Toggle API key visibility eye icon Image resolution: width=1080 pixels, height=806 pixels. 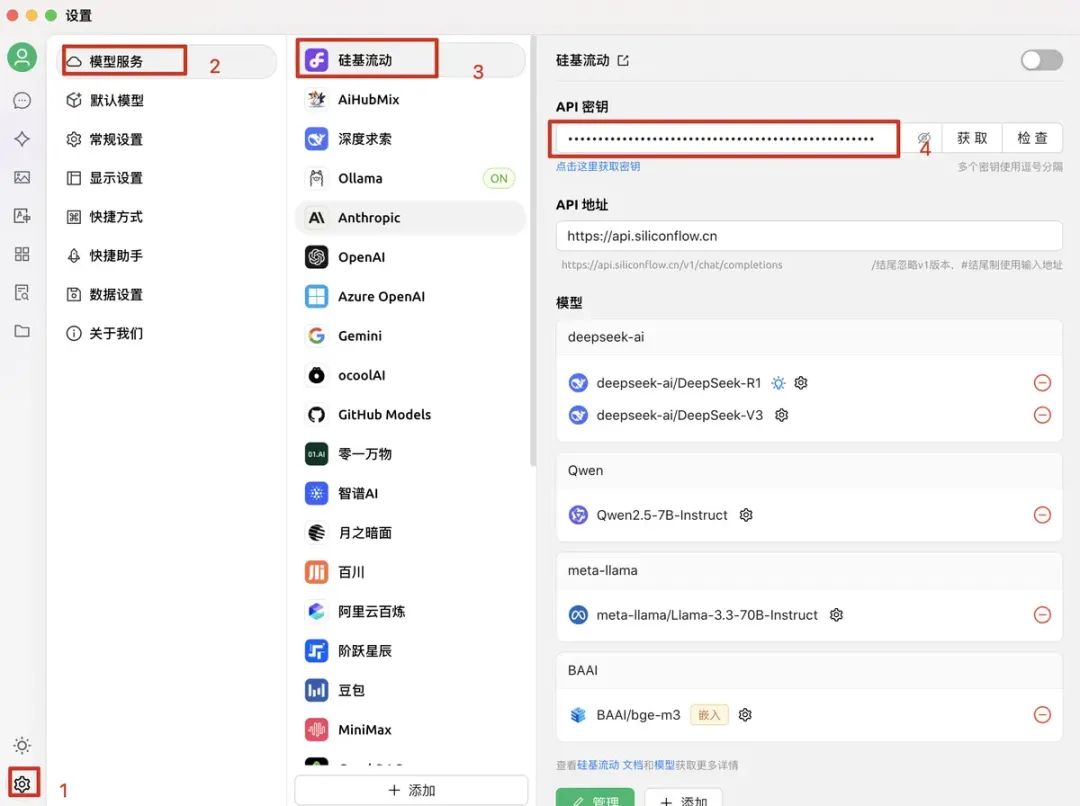924,138
